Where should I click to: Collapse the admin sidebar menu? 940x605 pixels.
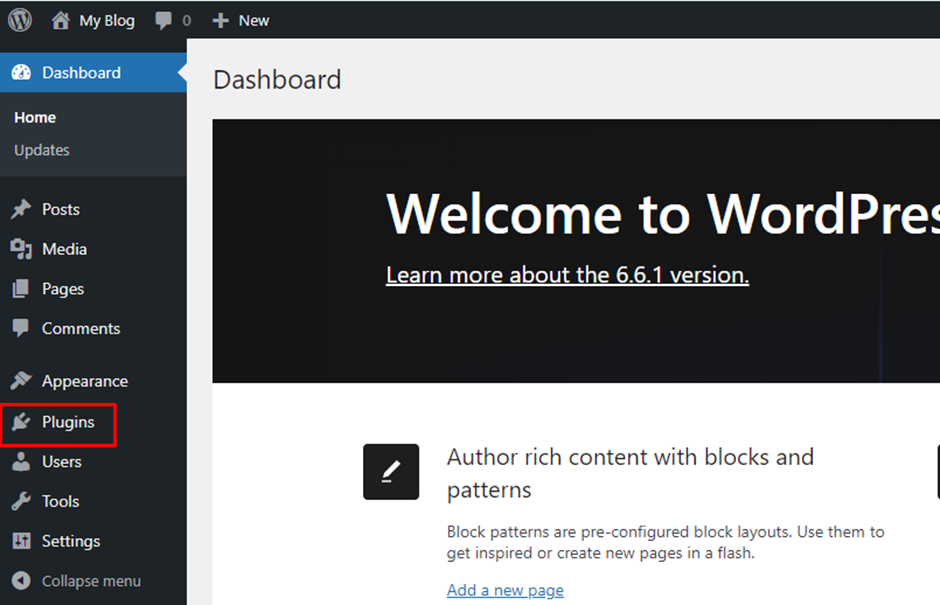(x=90, y=580)
